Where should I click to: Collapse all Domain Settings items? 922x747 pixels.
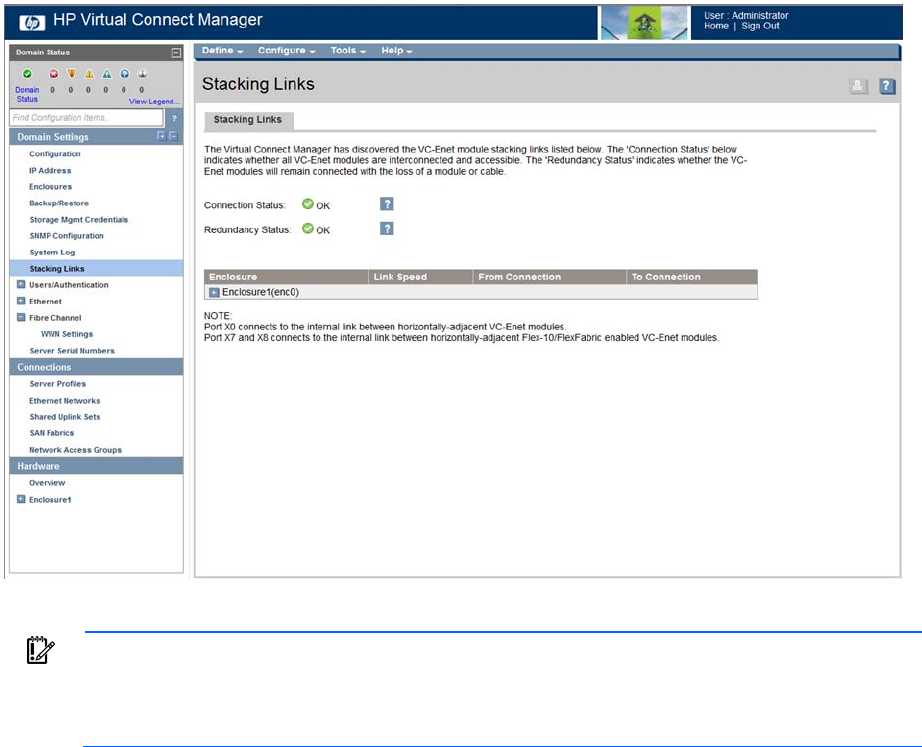click(173, 136)
